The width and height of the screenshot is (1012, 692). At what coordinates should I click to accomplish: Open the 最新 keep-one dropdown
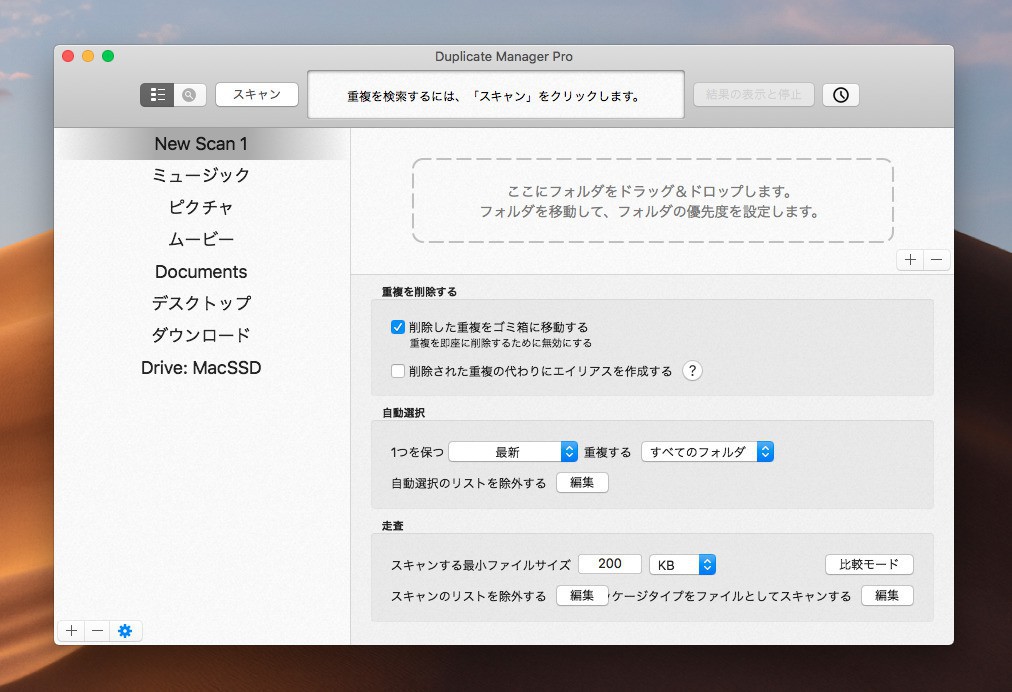513,452
